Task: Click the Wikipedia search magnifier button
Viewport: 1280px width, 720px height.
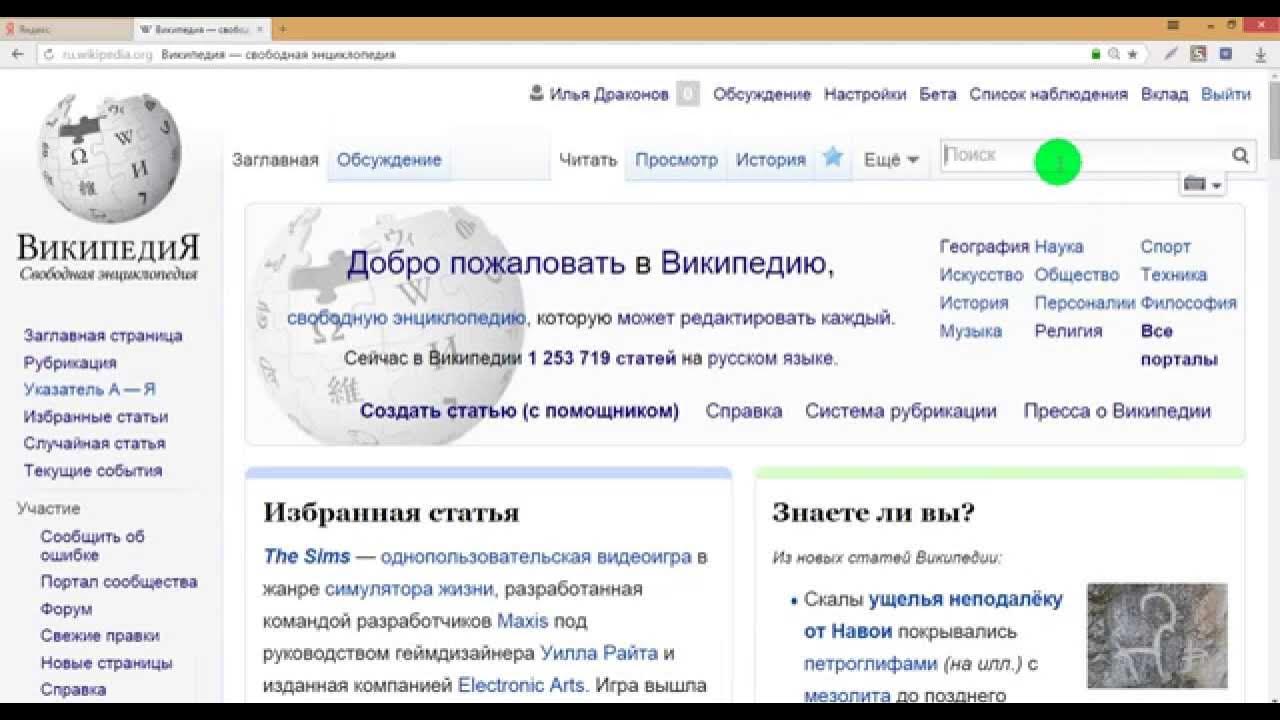Action: 1240,155
